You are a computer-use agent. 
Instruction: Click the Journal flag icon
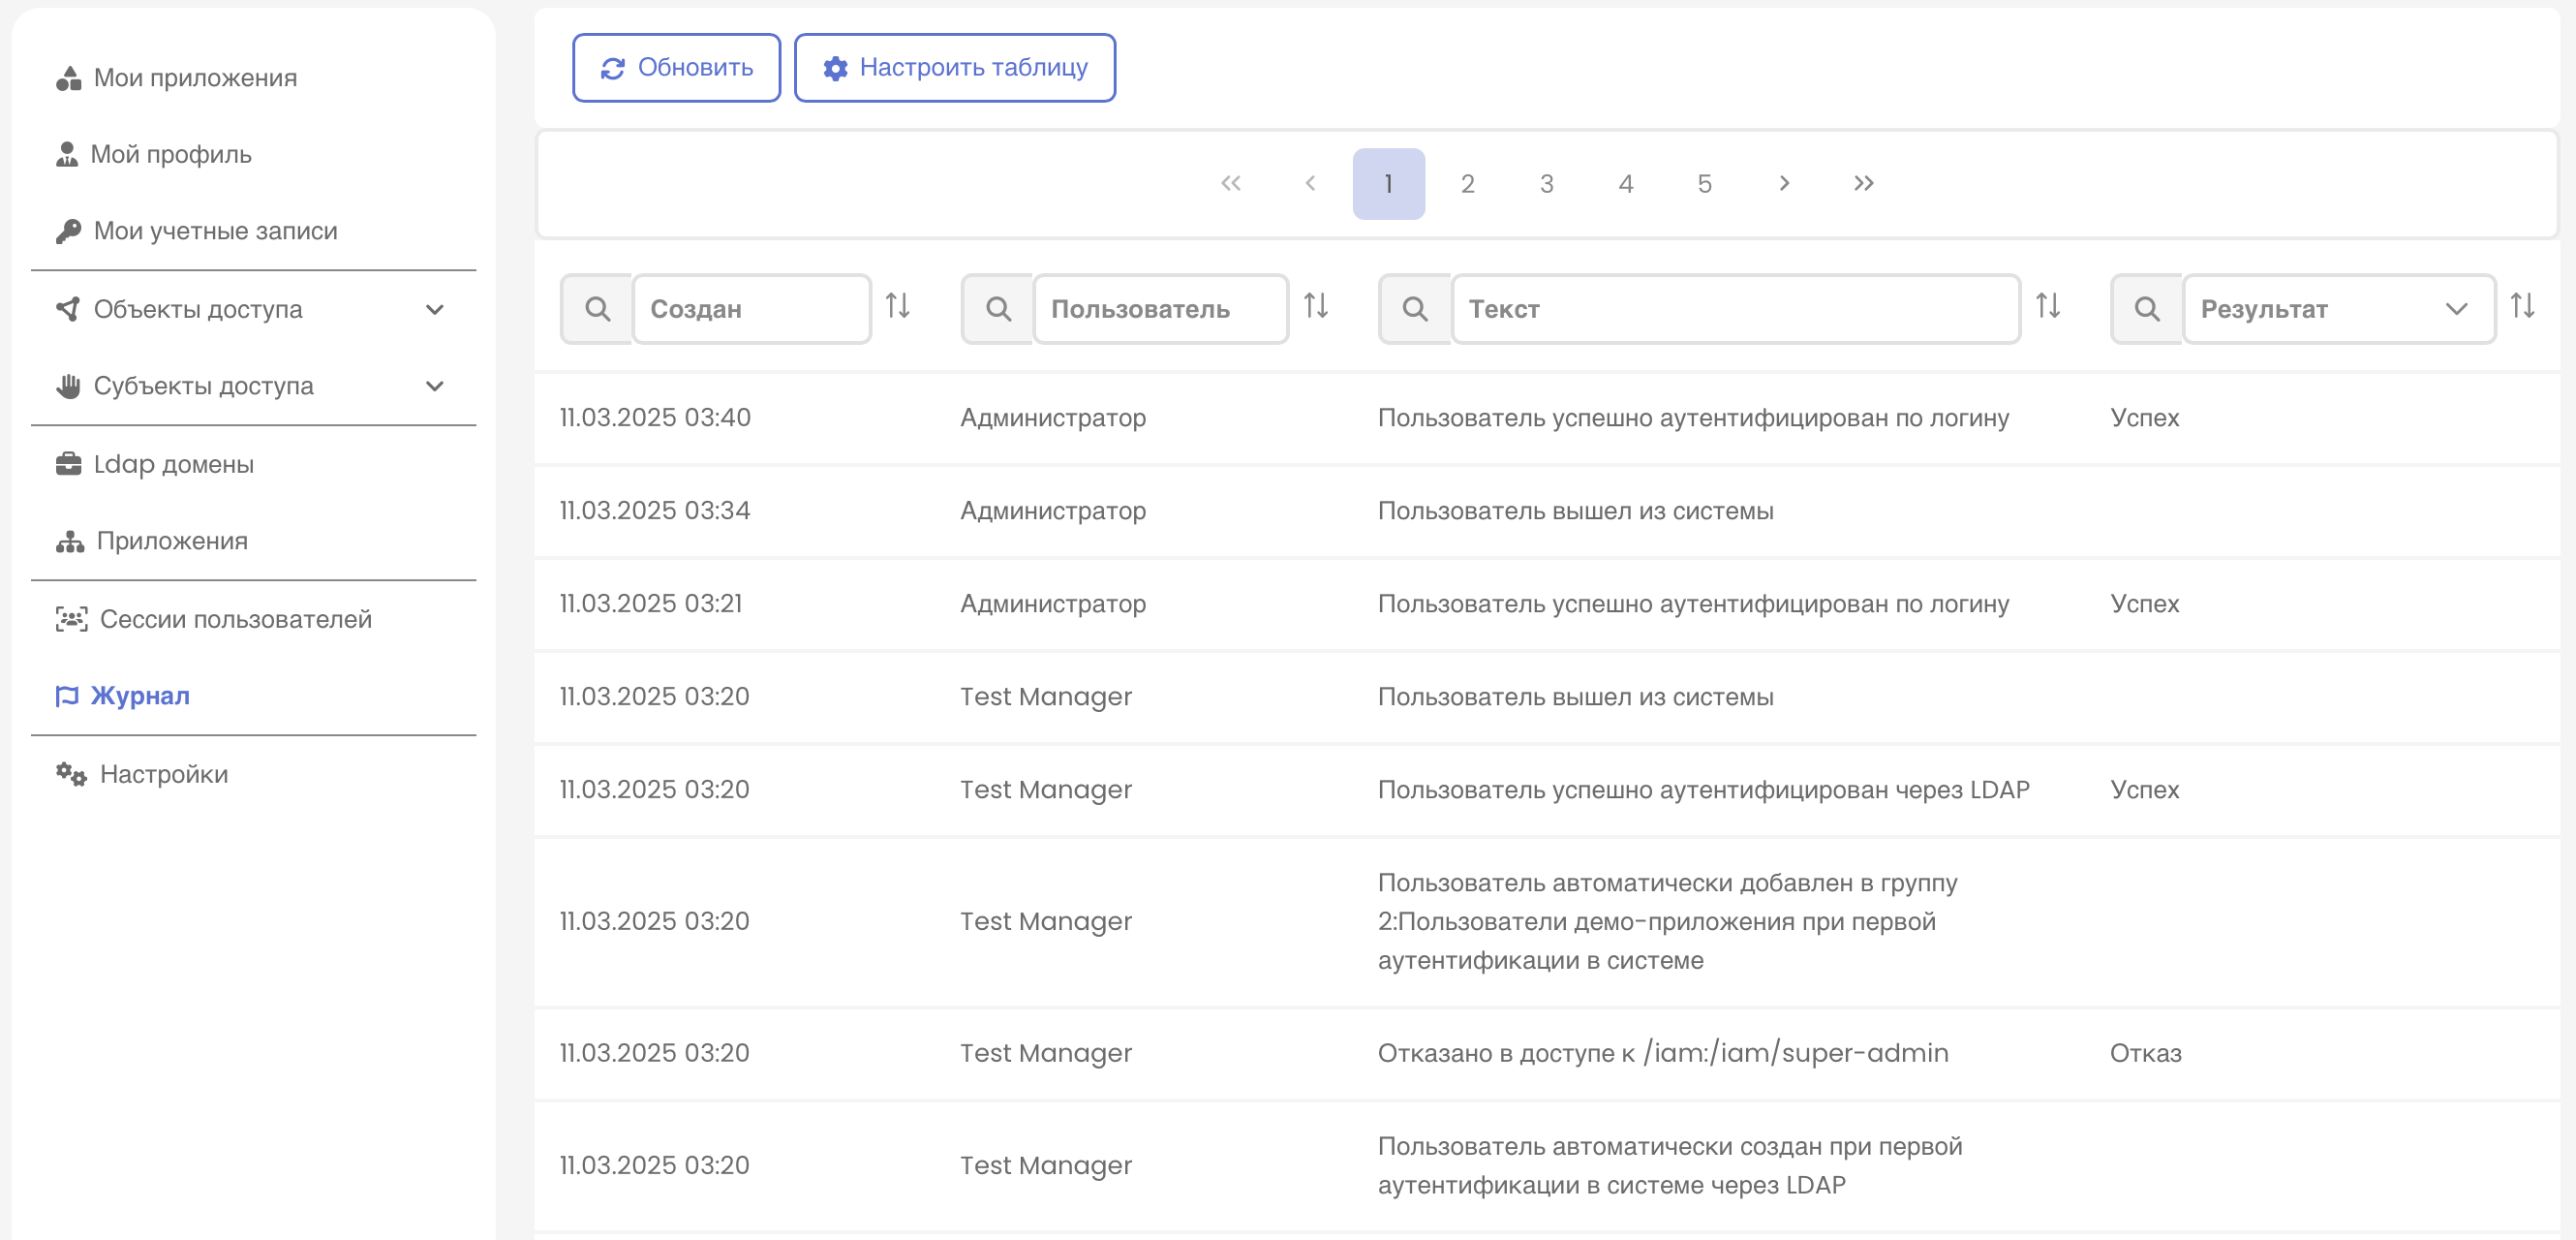pos(67,696)
